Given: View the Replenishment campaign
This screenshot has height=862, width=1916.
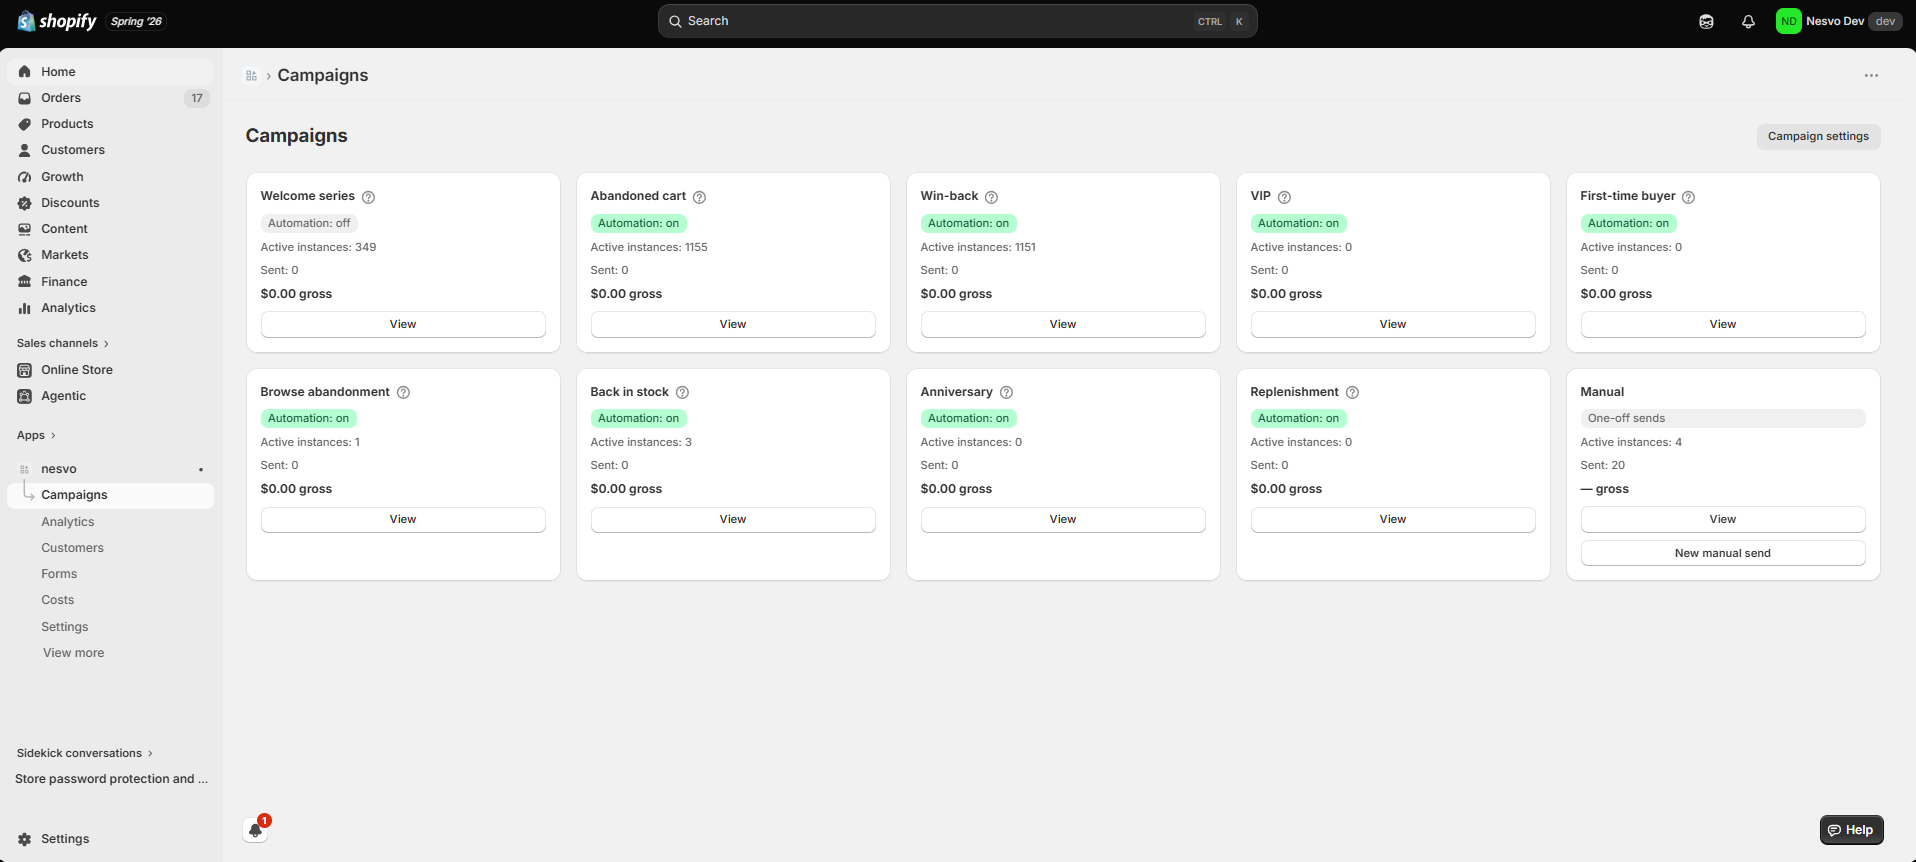Looking at the screenshot, I should point(1393,519).
